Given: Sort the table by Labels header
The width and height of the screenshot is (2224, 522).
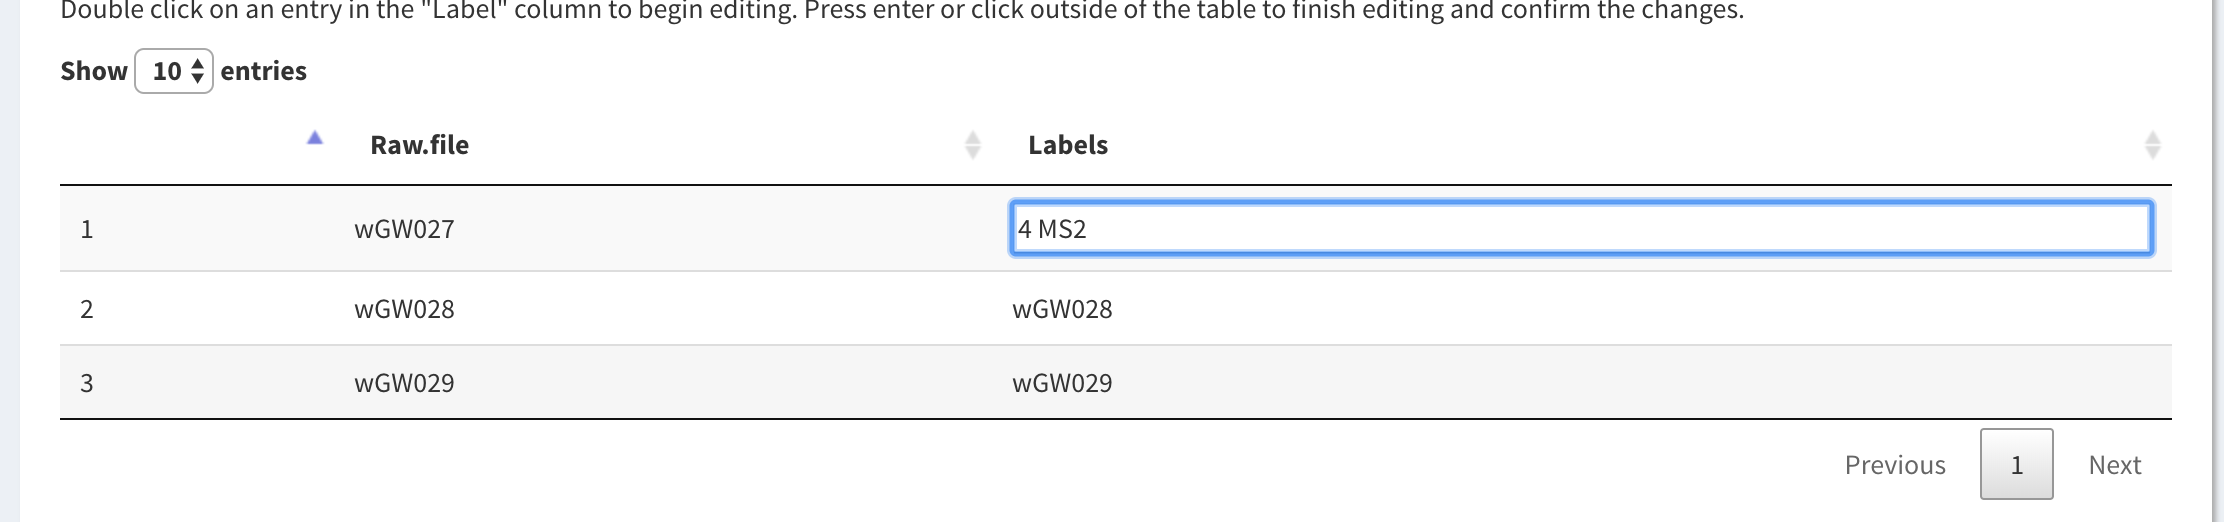Looking at the screenshot, I should click(1068, 145).
